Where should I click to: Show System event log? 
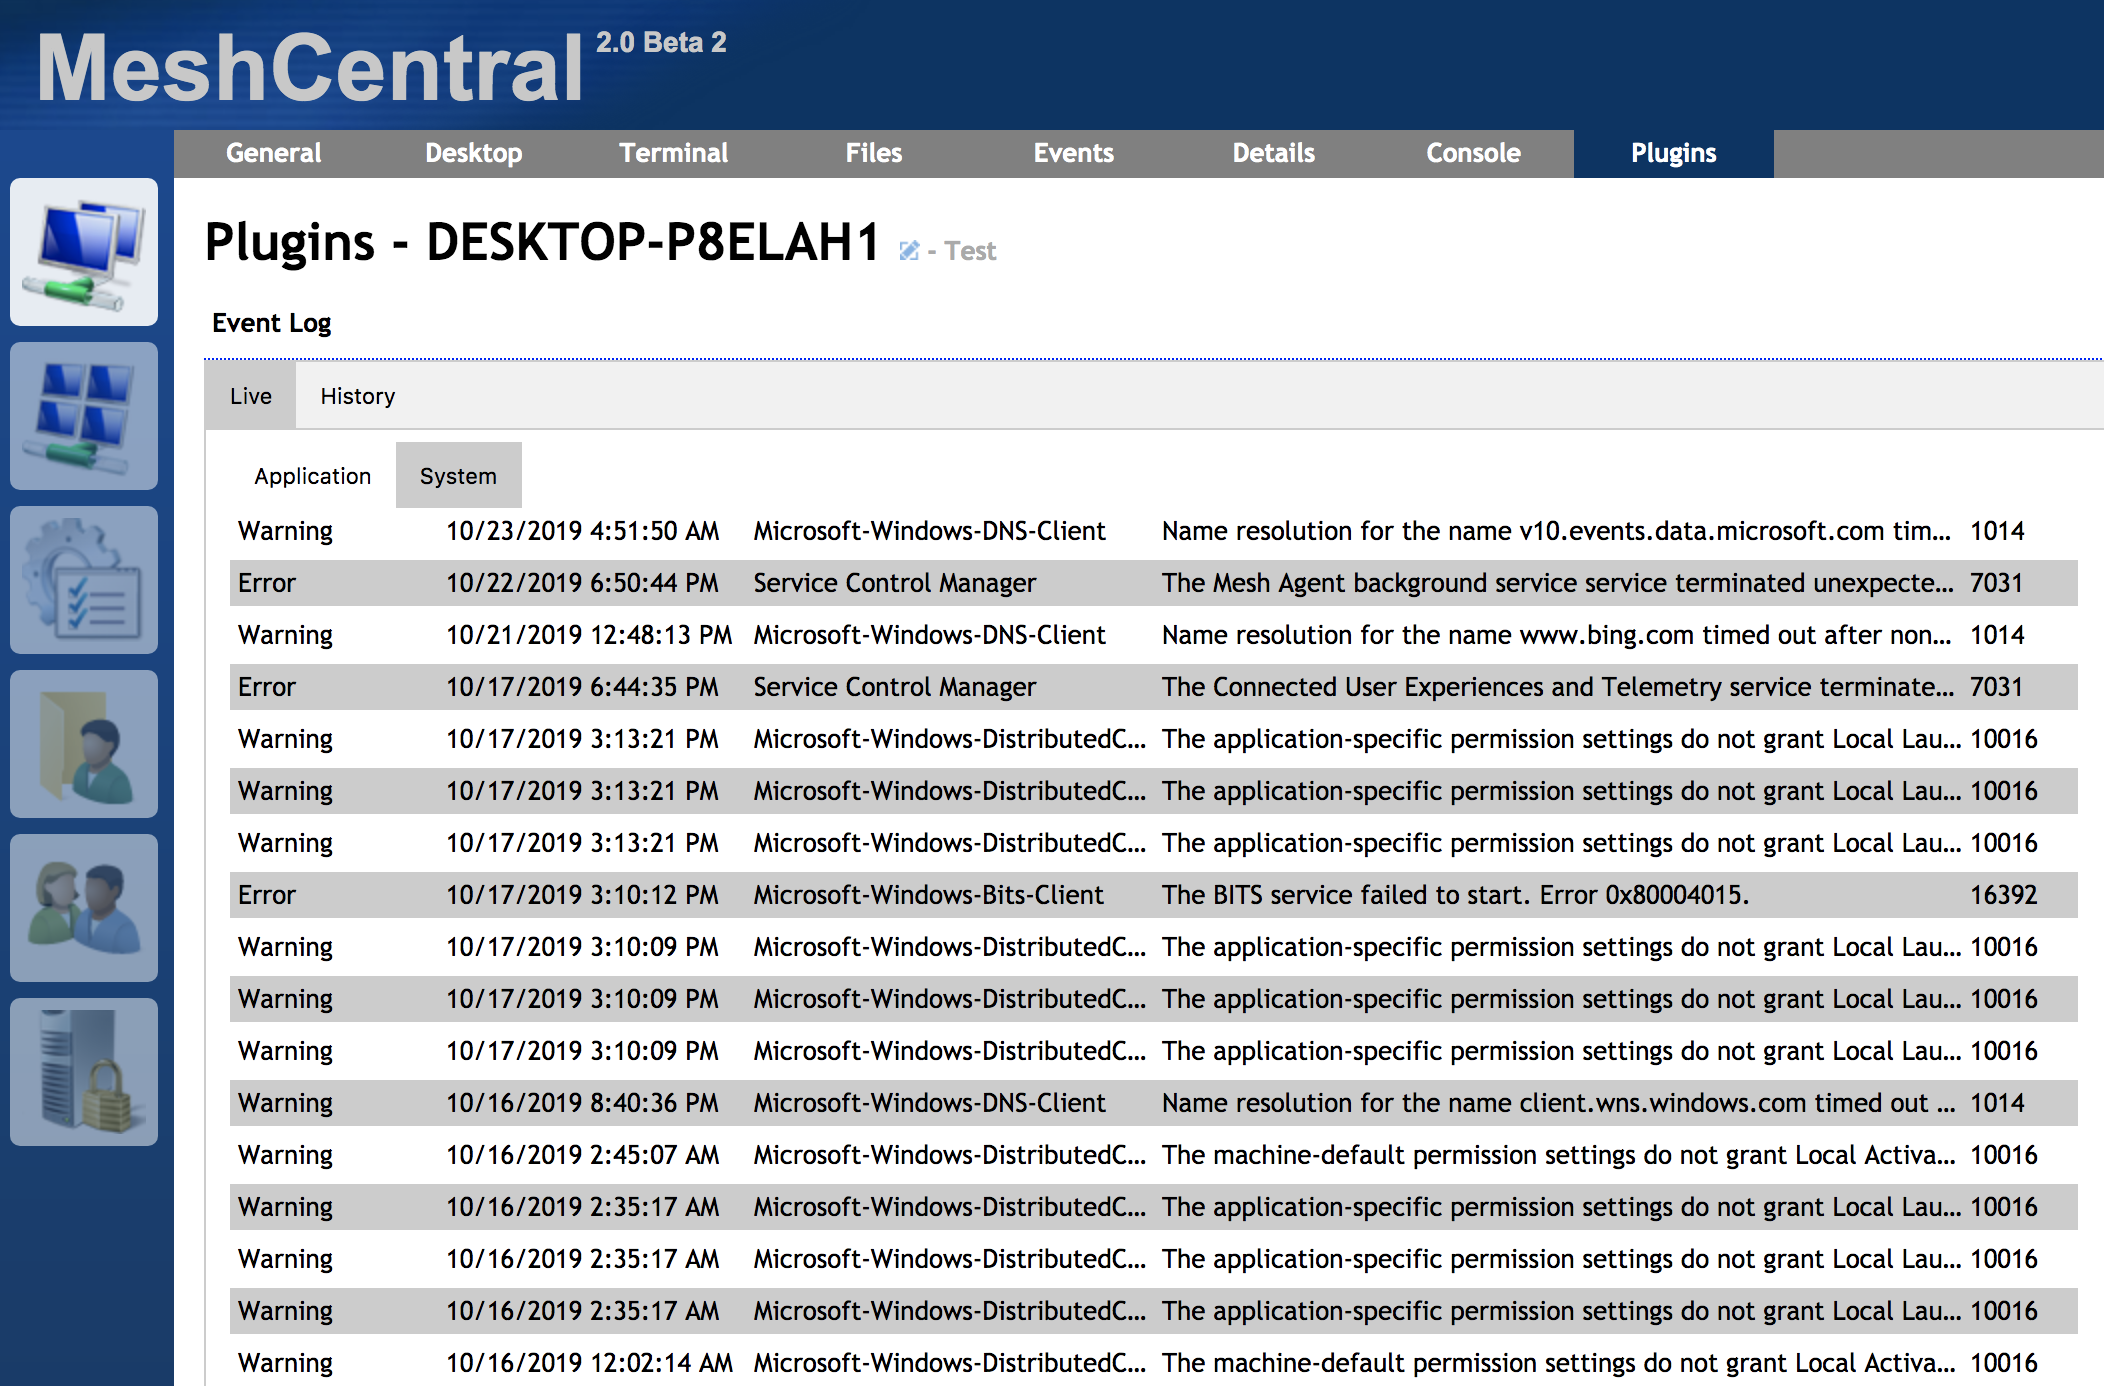458,476
